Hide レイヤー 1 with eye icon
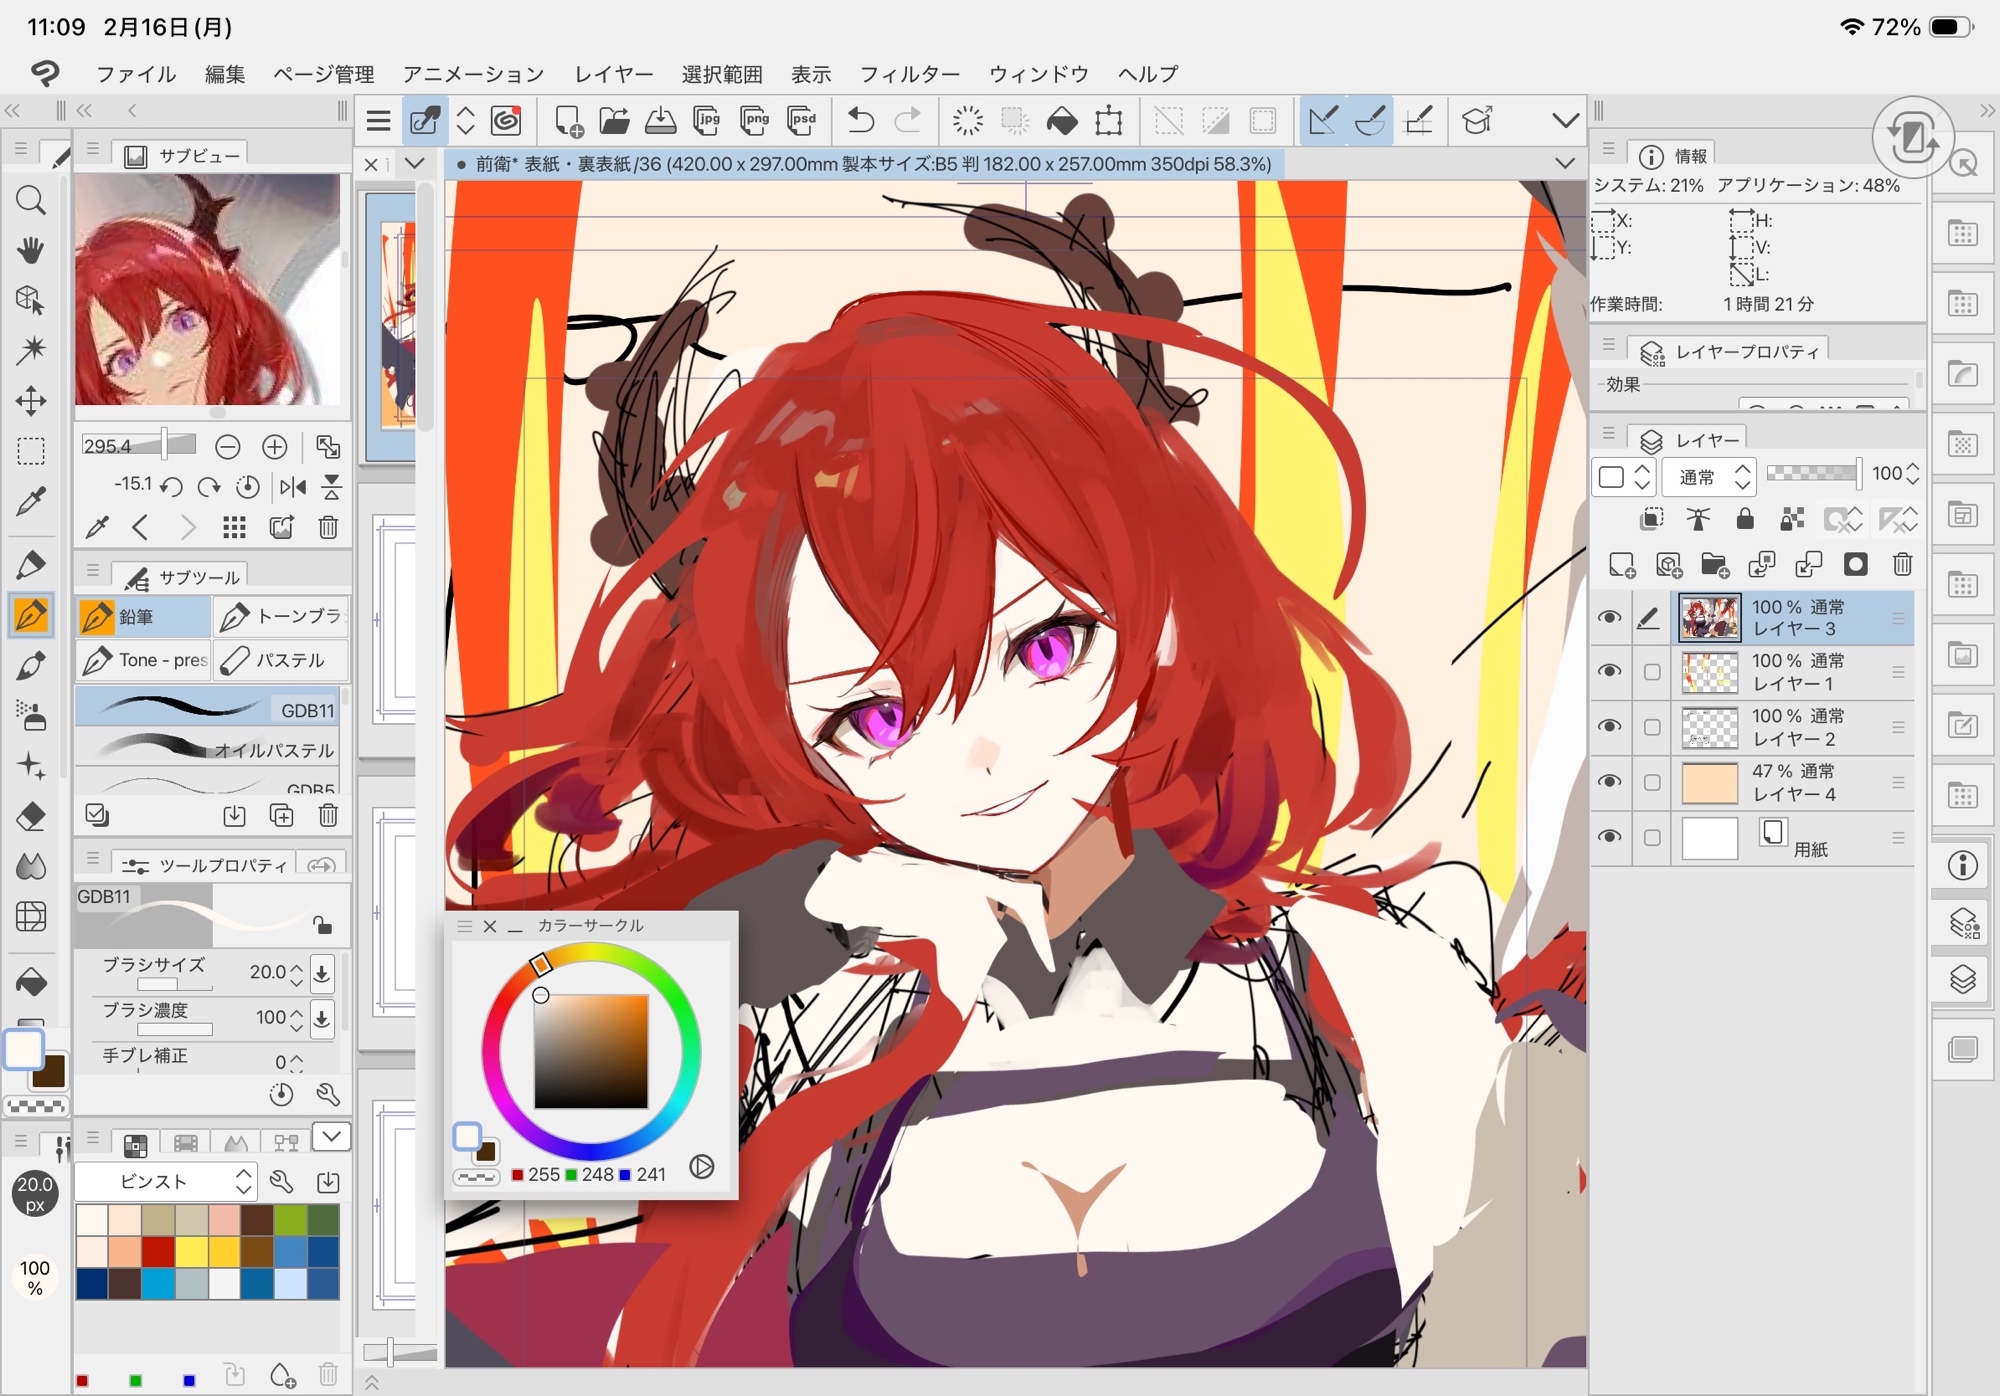The width and height of the screenshot is (2000, 1396). coord(1609,671)
